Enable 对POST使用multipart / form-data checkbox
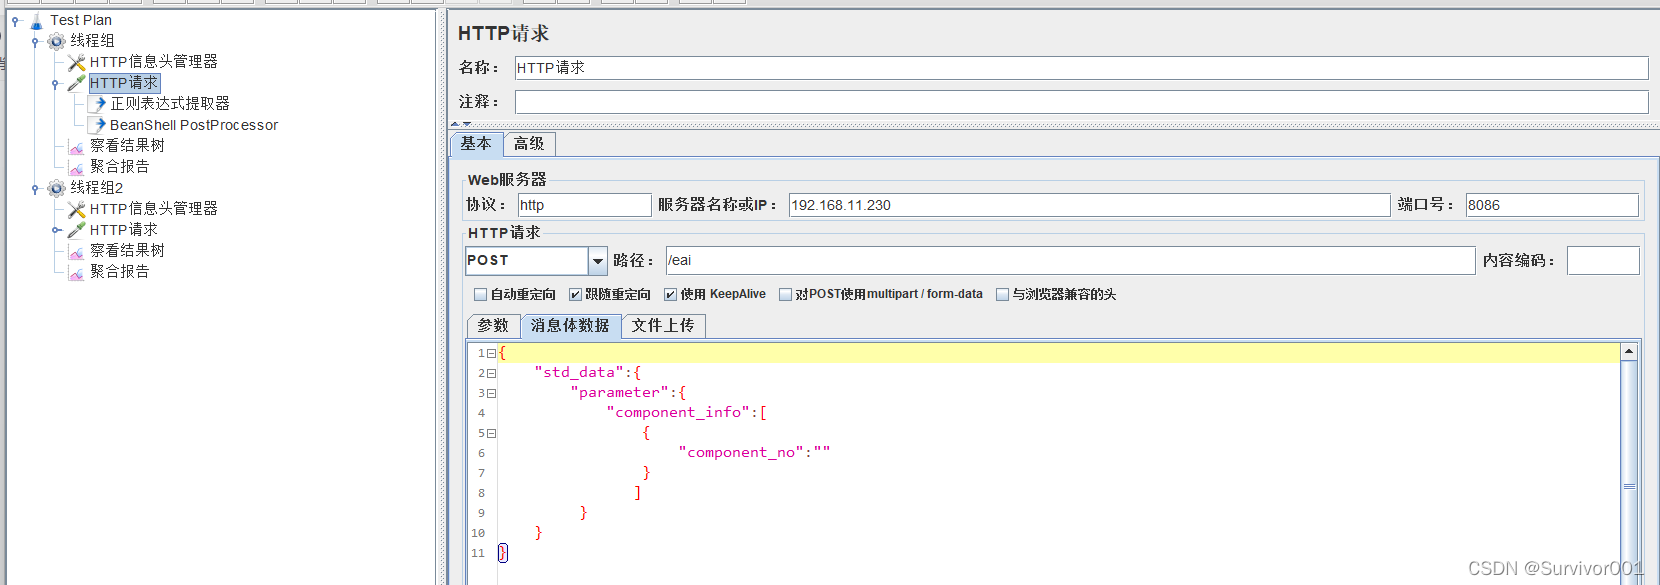This screenshot has height=585, width=1660. [x=785, y=294]
